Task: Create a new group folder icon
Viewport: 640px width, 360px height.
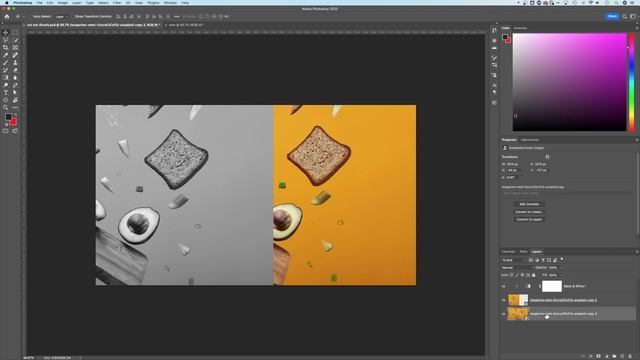Action: tap(614, 356)
